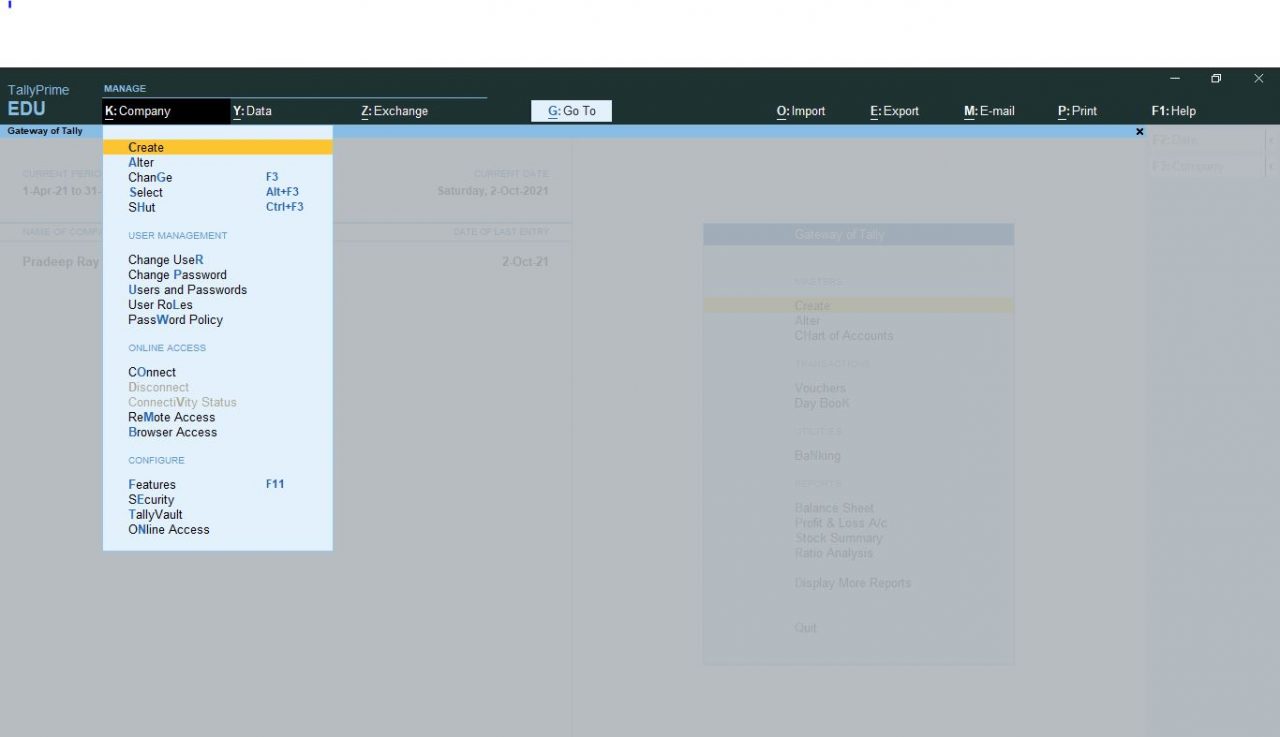The width and height of the screenshot is (1280, 737).
Task: Select Create from the Company menu
Action: [146, 147]
